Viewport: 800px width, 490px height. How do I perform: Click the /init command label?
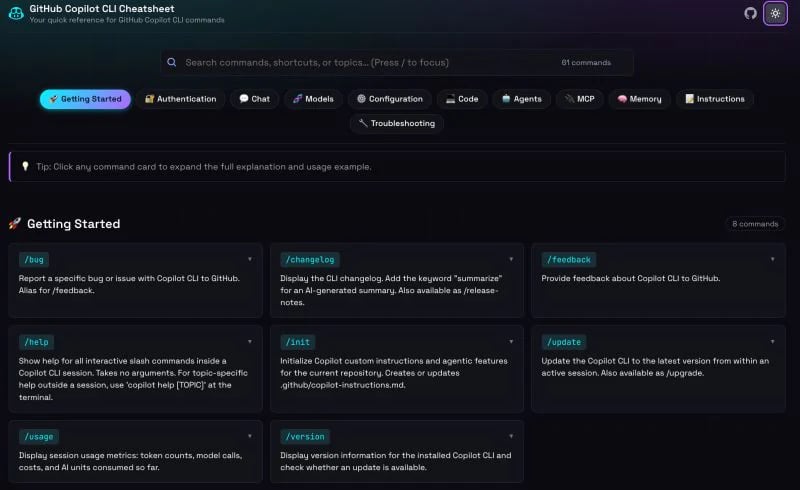coord(298,342)
